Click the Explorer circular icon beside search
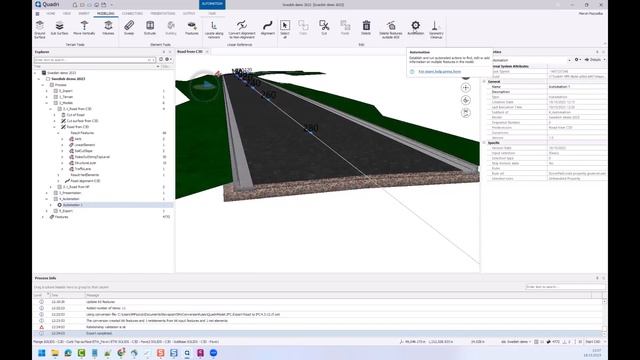The height and width of the screenshot is (360, 640). click(x=161, y=60)
